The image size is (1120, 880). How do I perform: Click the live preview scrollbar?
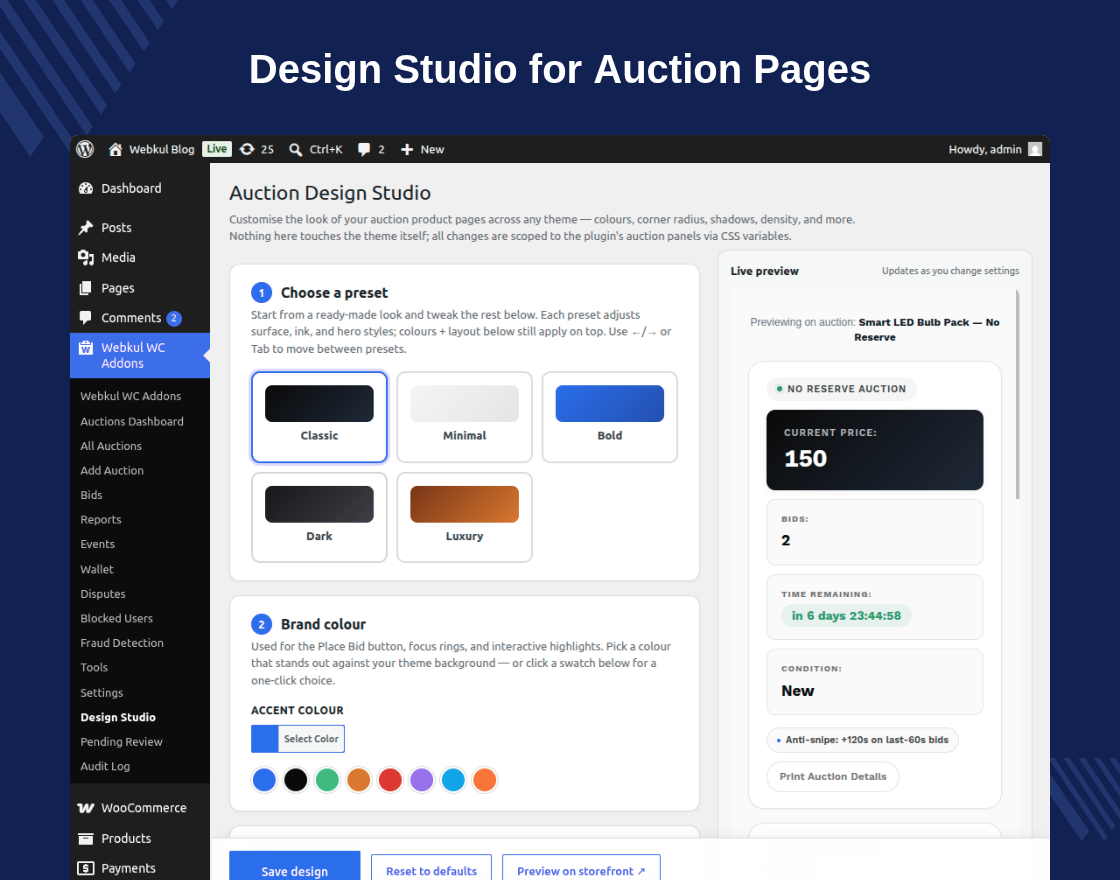pyautogui.click(x=1017, y=394)
